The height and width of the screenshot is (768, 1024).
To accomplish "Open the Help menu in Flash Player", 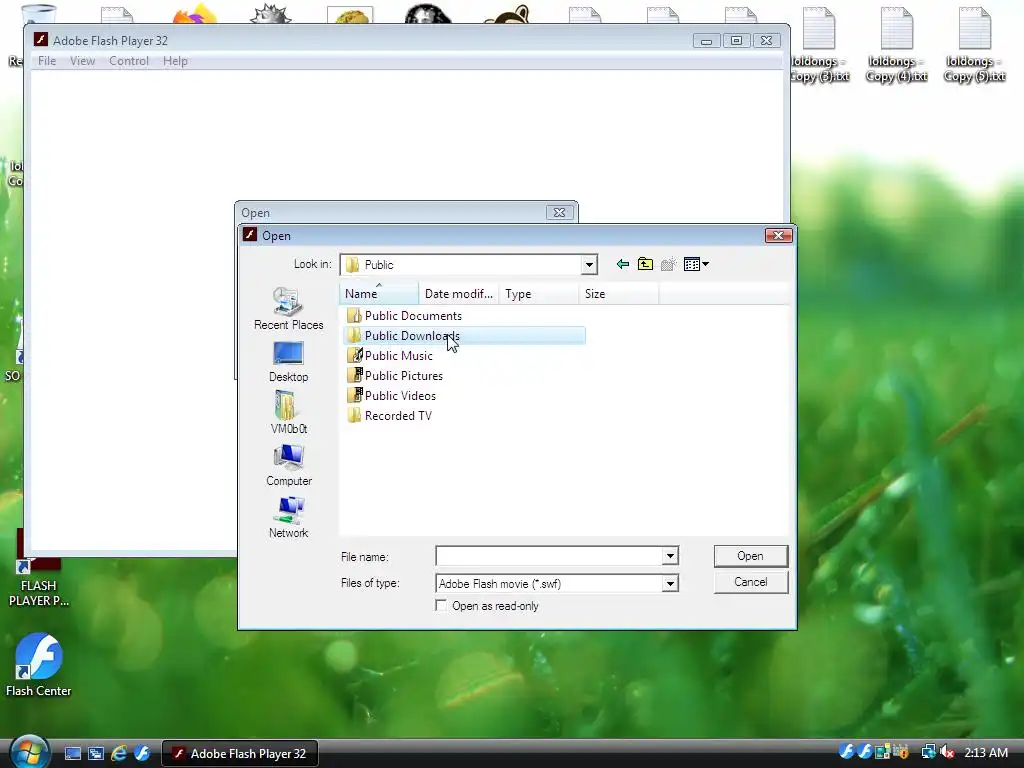I will (175, 61).
